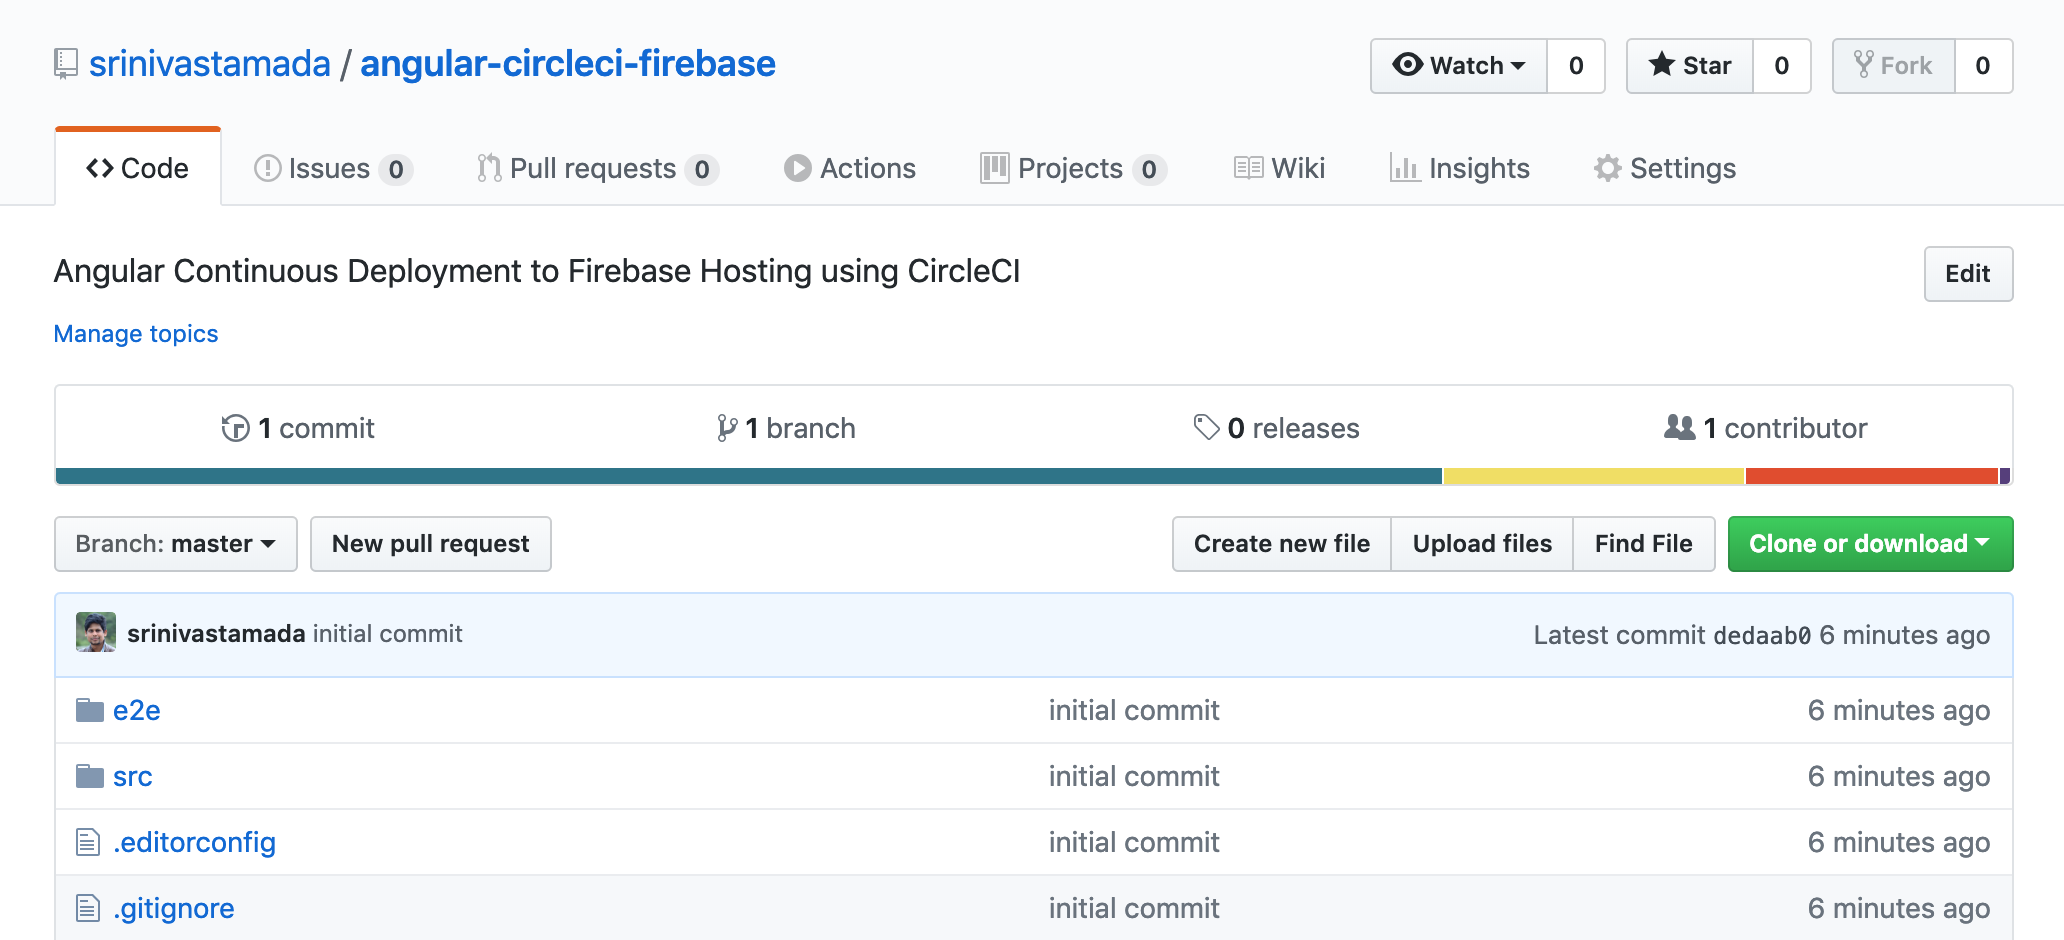Click the Manage topics link
Image resolution: width=2064 pixels, height=940 pixels.
point(136,334)
